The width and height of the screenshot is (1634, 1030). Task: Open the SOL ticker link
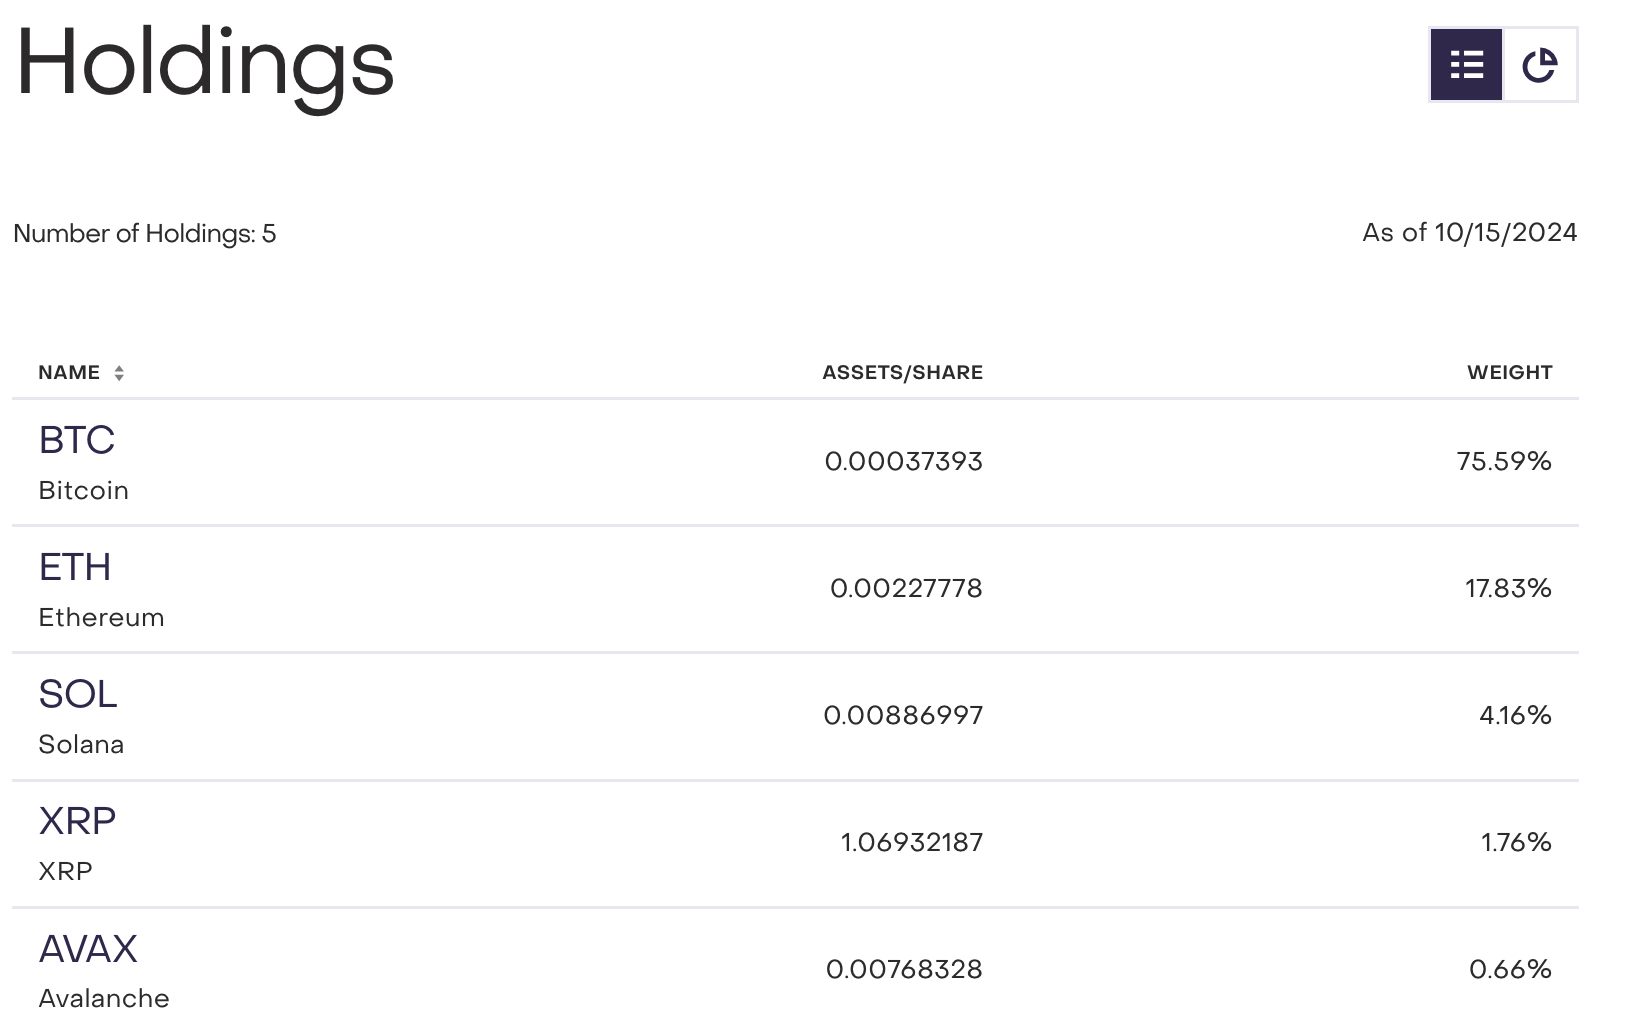78,694
